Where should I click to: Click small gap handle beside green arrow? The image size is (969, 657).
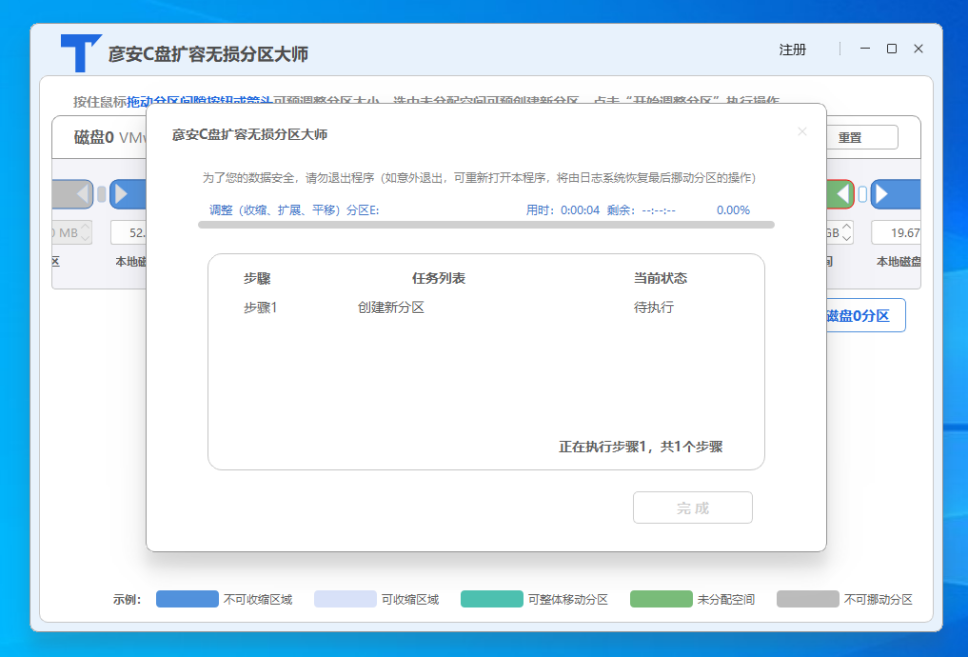click(x=862, y=195)
